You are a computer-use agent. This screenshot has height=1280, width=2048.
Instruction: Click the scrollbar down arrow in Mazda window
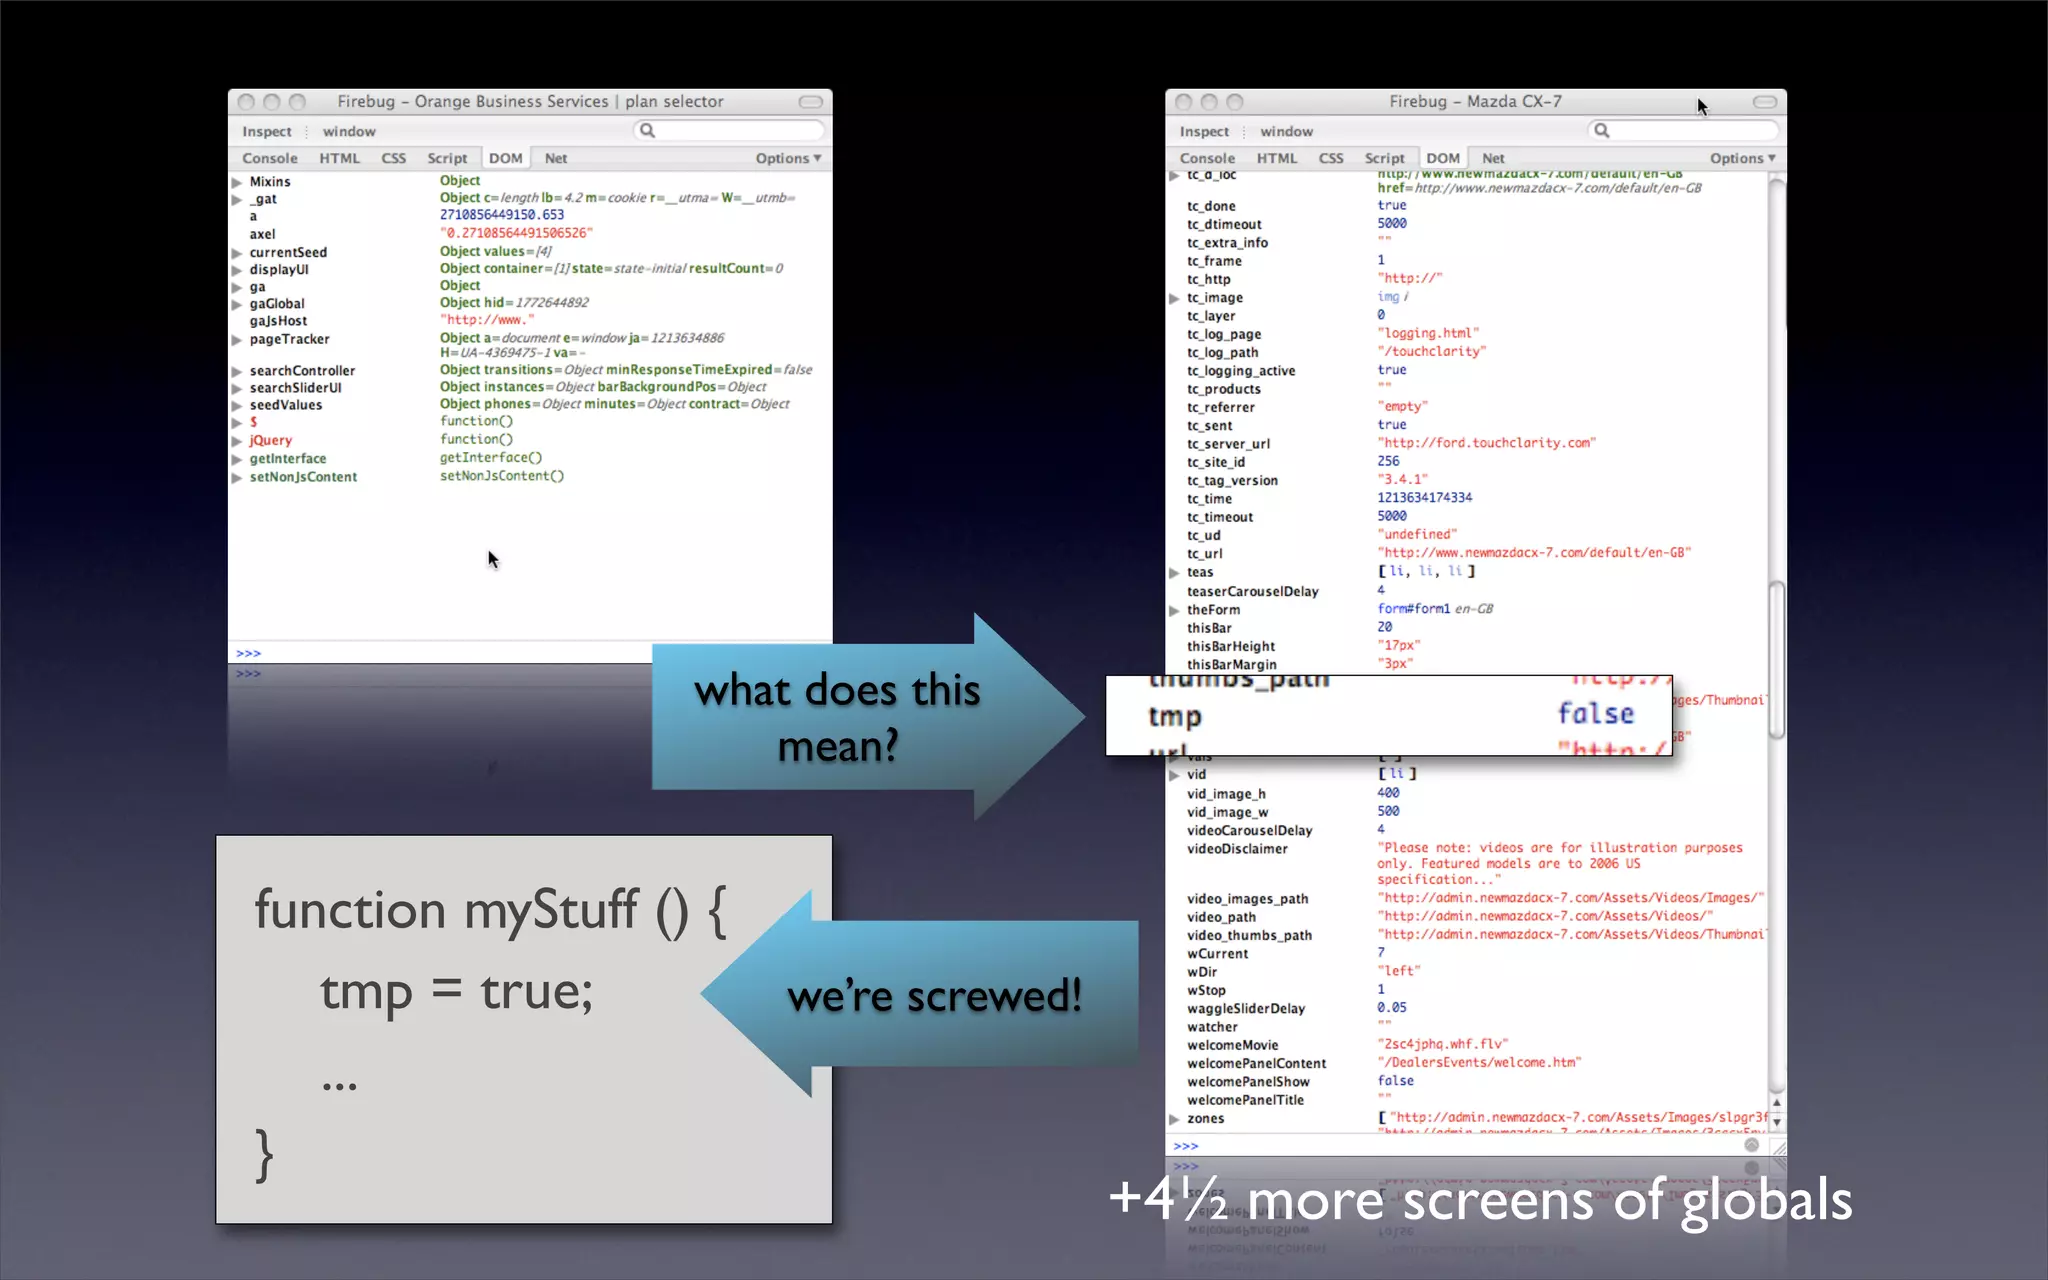(1777, 1122)
